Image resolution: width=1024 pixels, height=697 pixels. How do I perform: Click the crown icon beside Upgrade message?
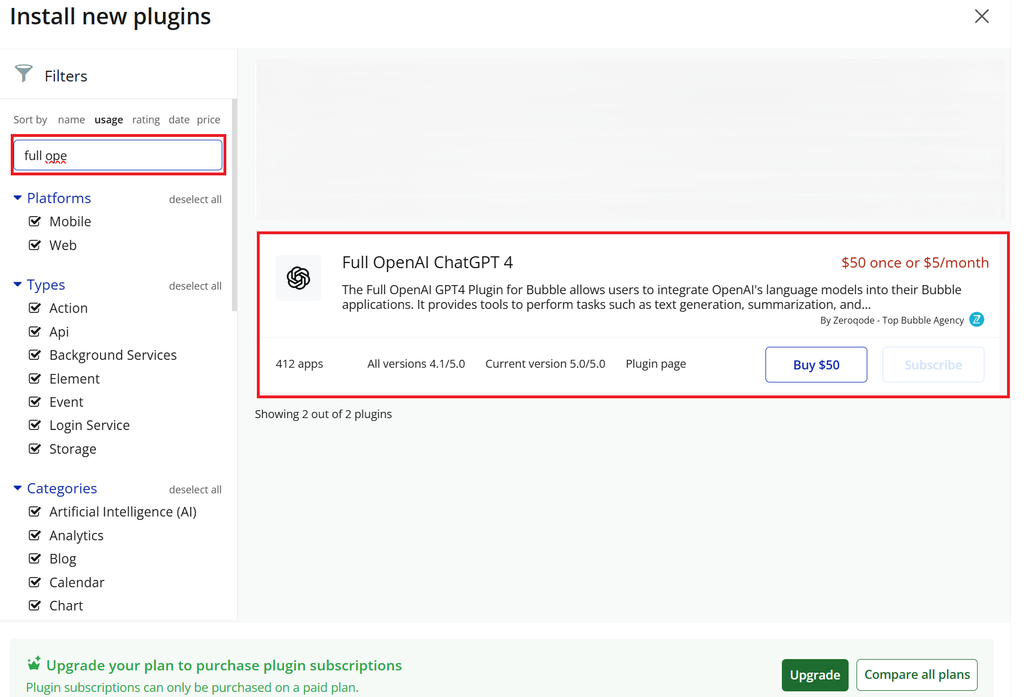34,664
